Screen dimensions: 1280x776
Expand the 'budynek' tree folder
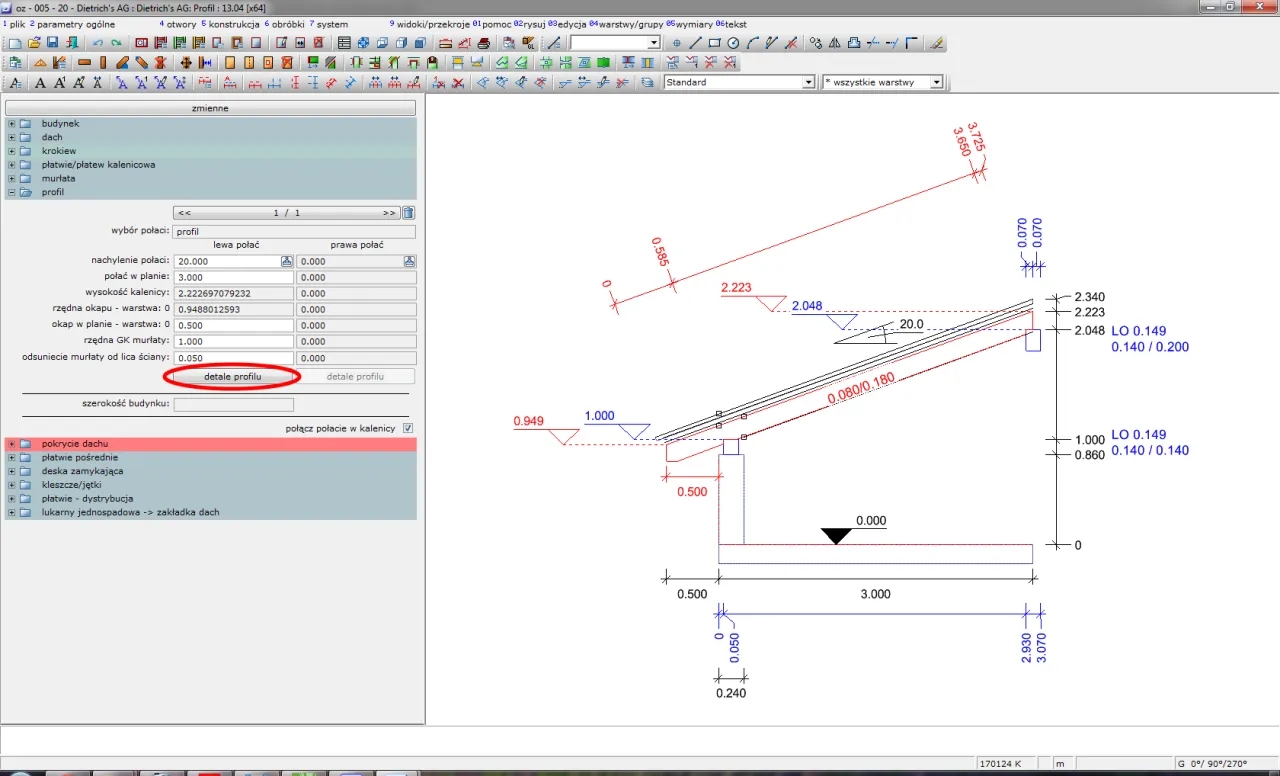click(x=11, y=124)
